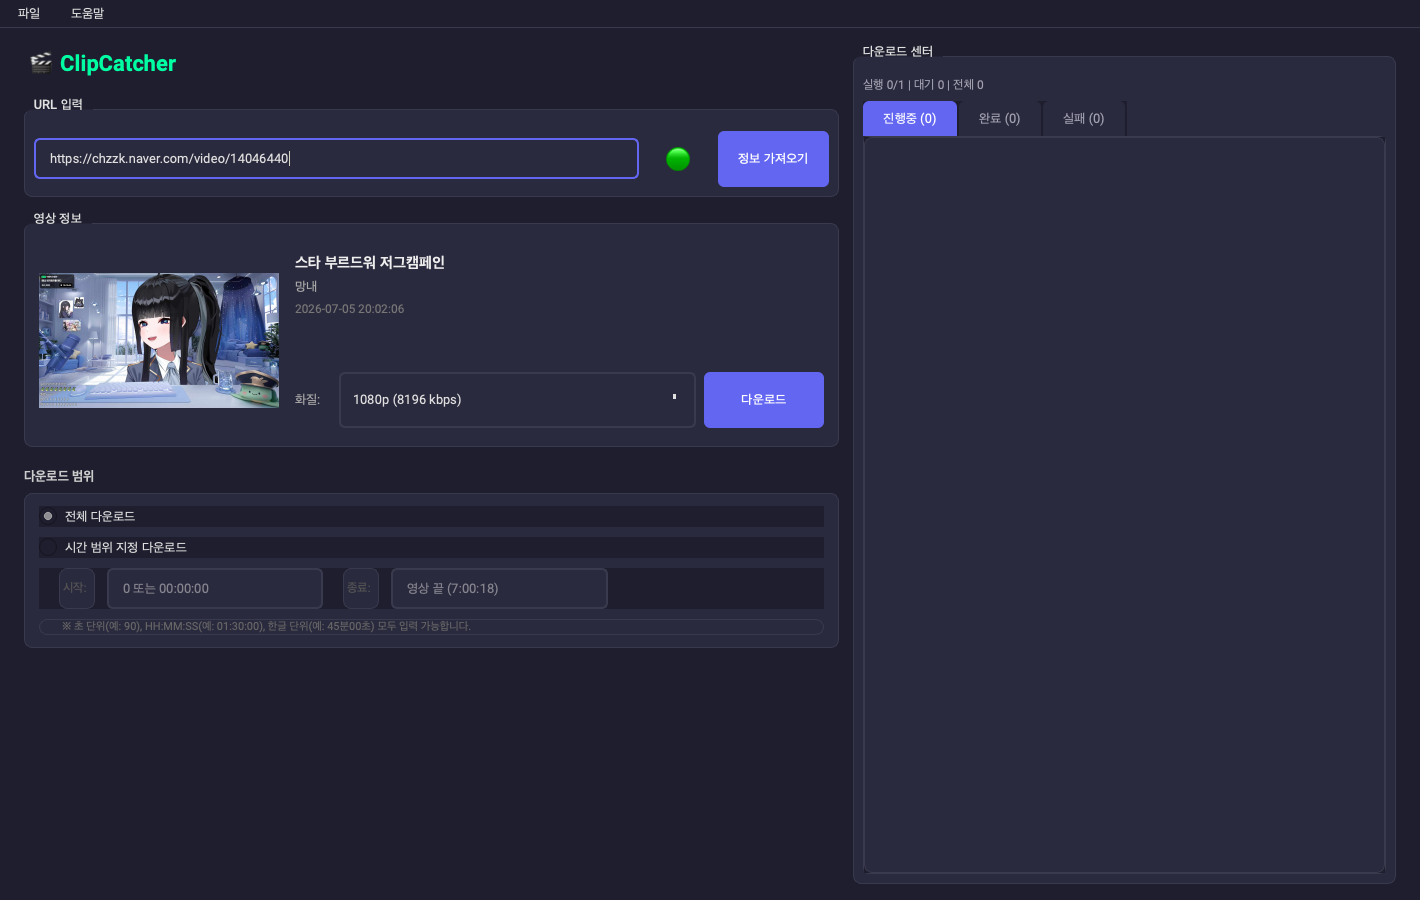Switch to the 실패 (0) tab
This screenshot has width=1420, height=900.
pyautogui.click(x=1083, y=118)
